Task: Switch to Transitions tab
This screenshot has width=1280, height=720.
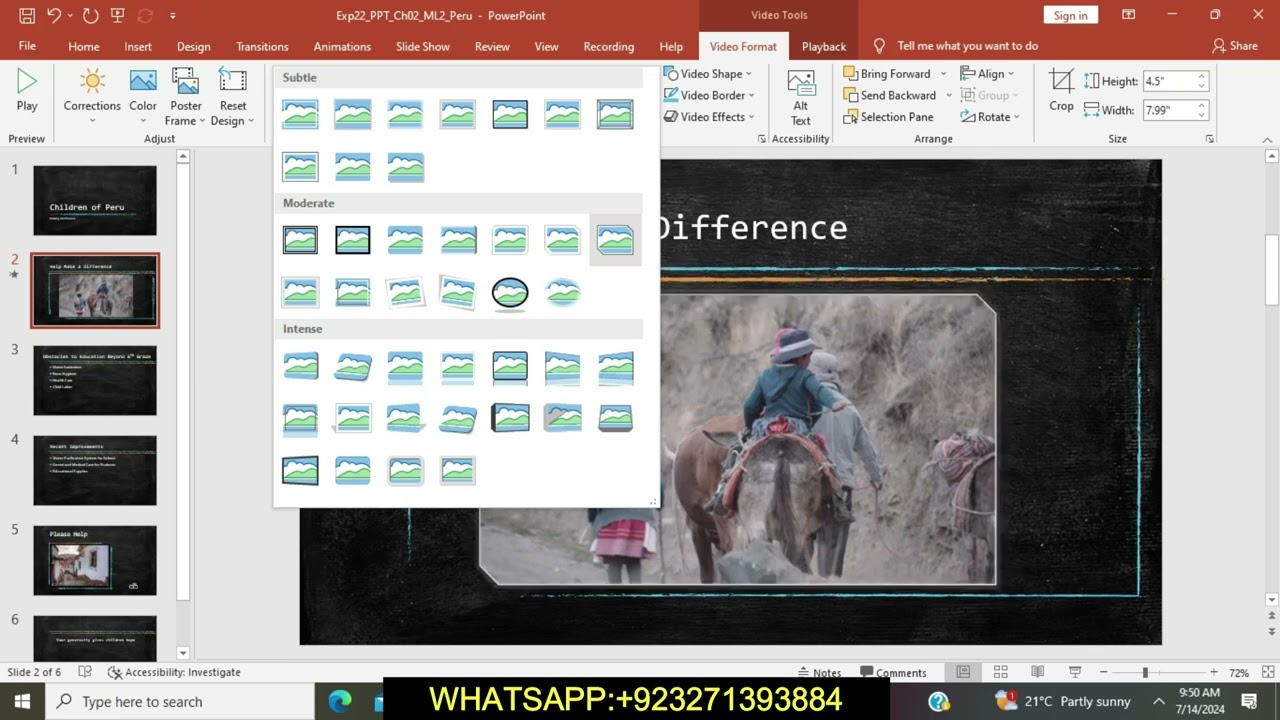Action: click(x=262, y=46)
